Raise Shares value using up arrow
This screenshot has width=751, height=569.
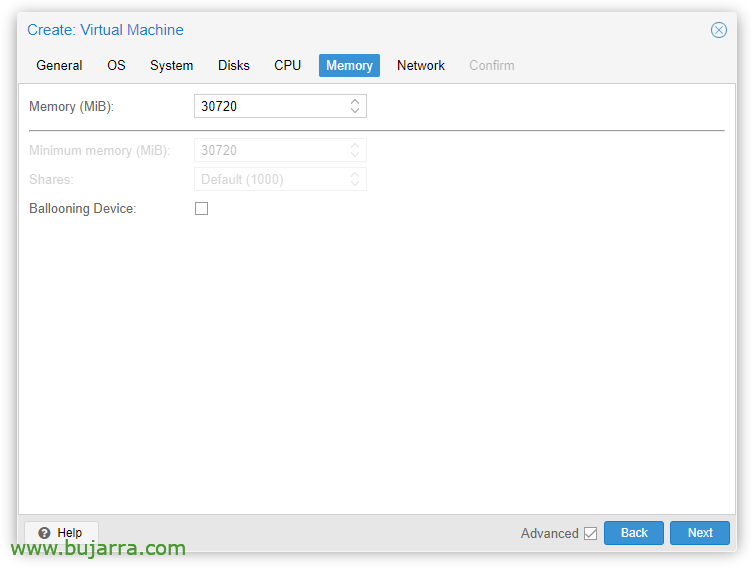354,175
